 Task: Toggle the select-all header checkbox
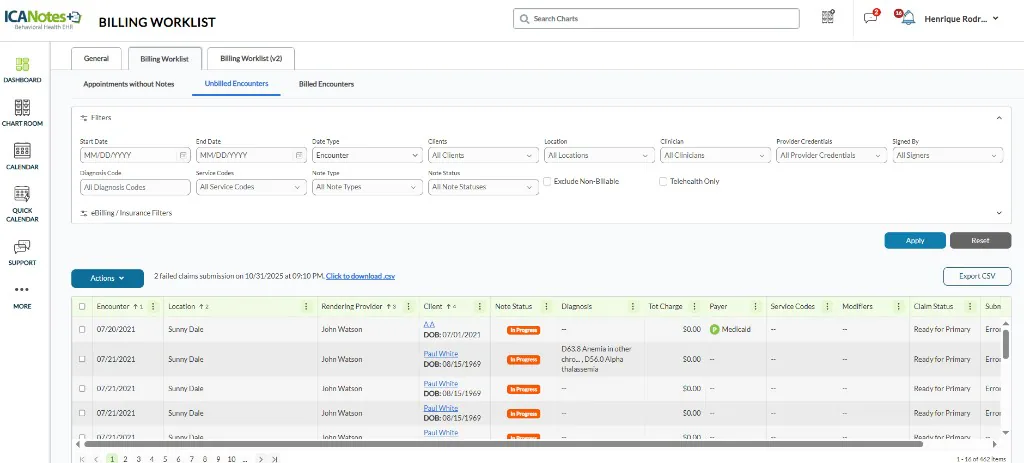[82, 306]
